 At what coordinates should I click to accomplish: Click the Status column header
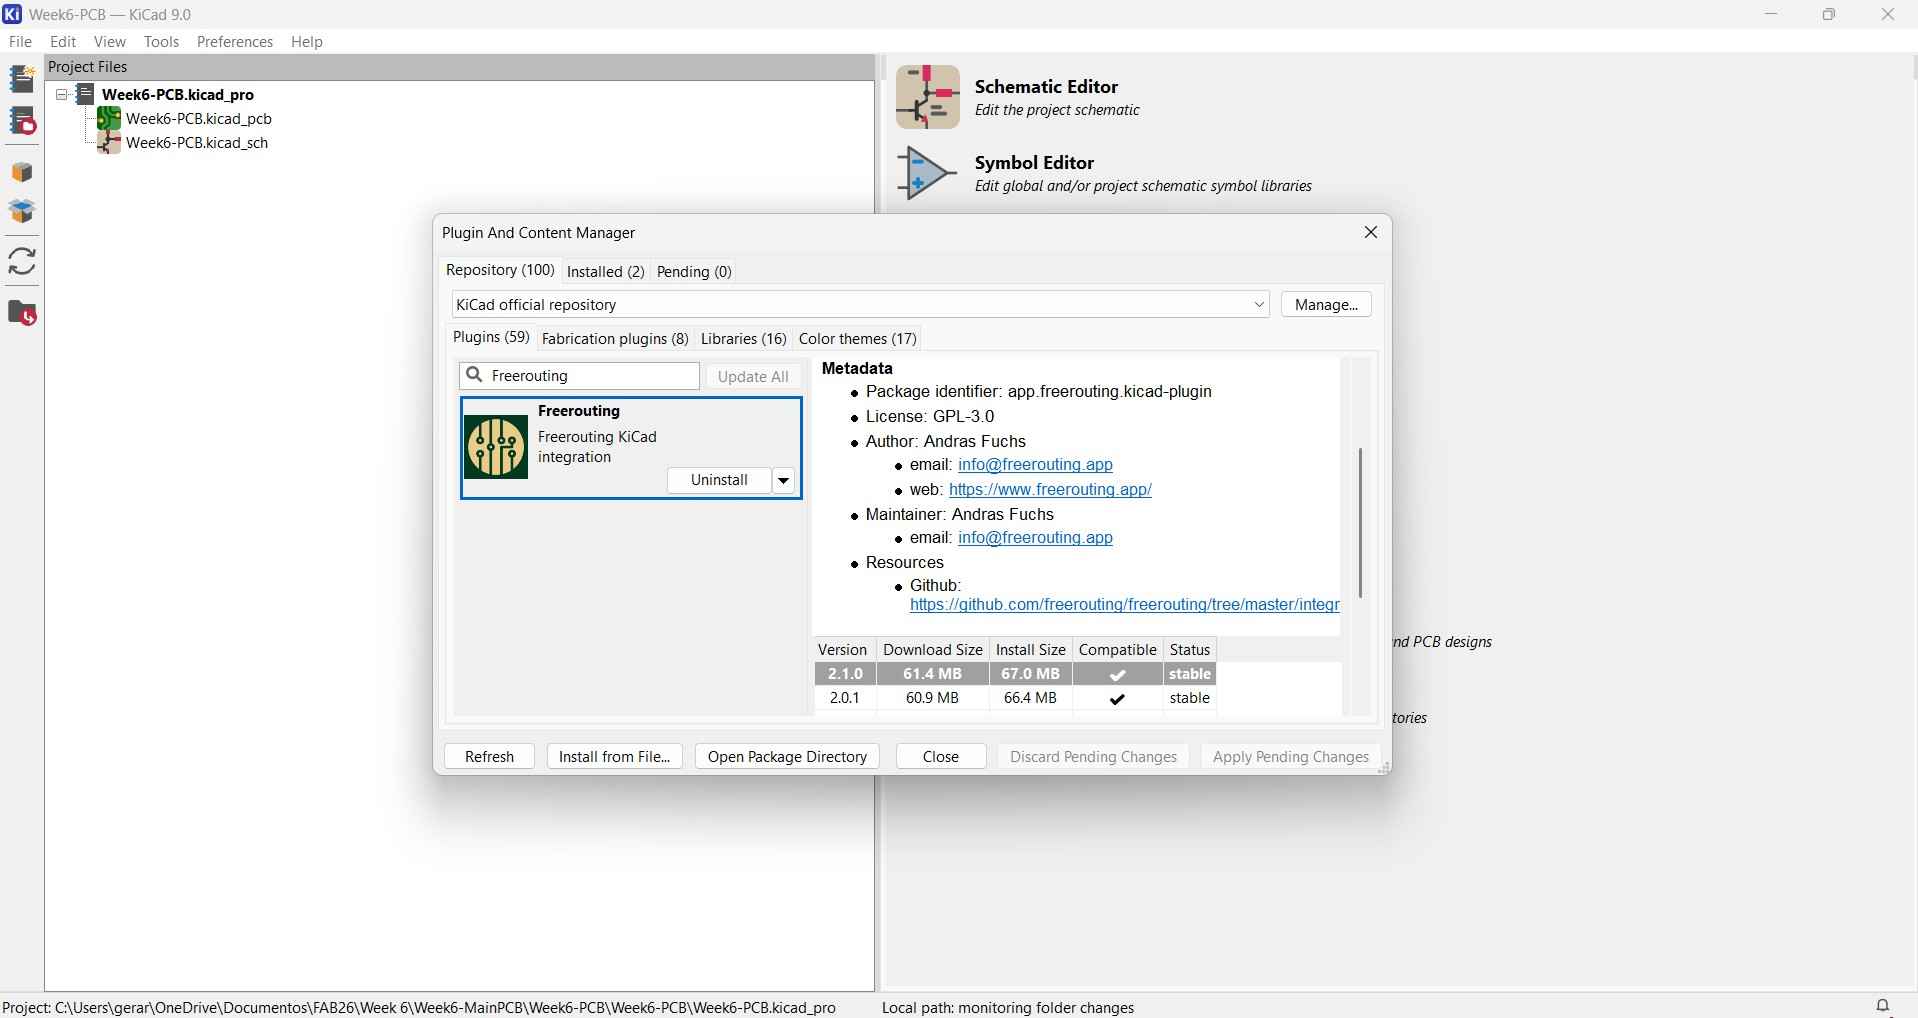tap(1190, 650)
